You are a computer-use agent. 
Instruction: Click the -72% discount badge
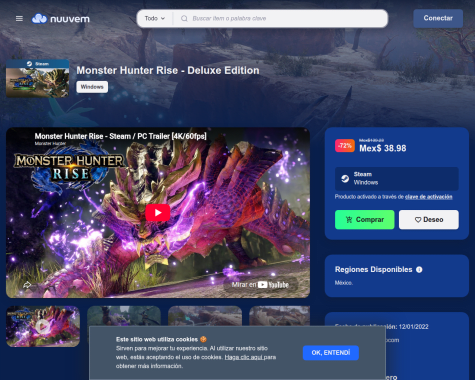(345, 146)
